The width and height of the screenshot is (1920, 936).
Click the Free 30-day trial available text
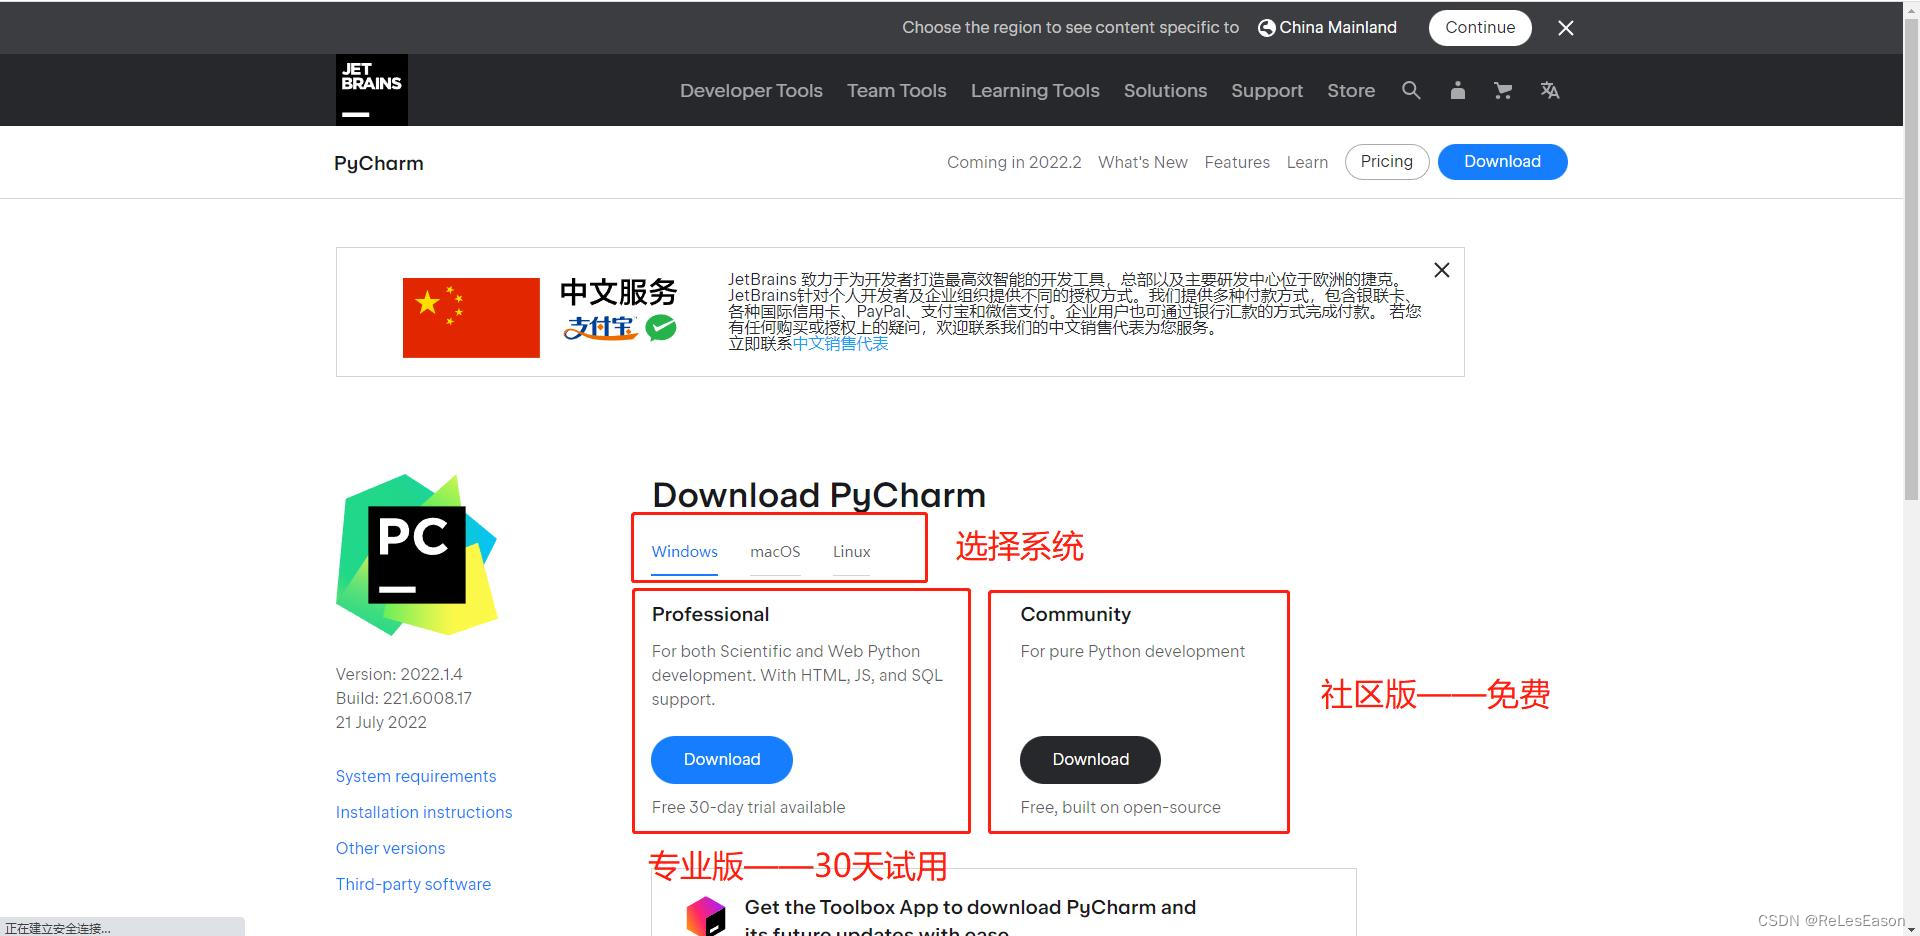(748, 807)
